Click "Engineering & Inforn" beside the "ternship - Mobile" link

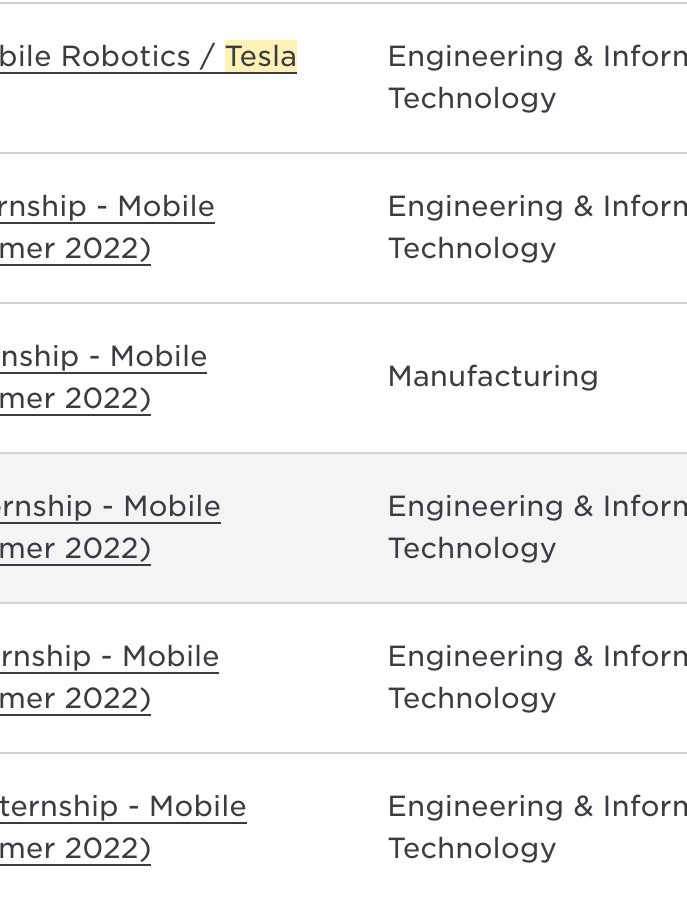click(537, 806)
